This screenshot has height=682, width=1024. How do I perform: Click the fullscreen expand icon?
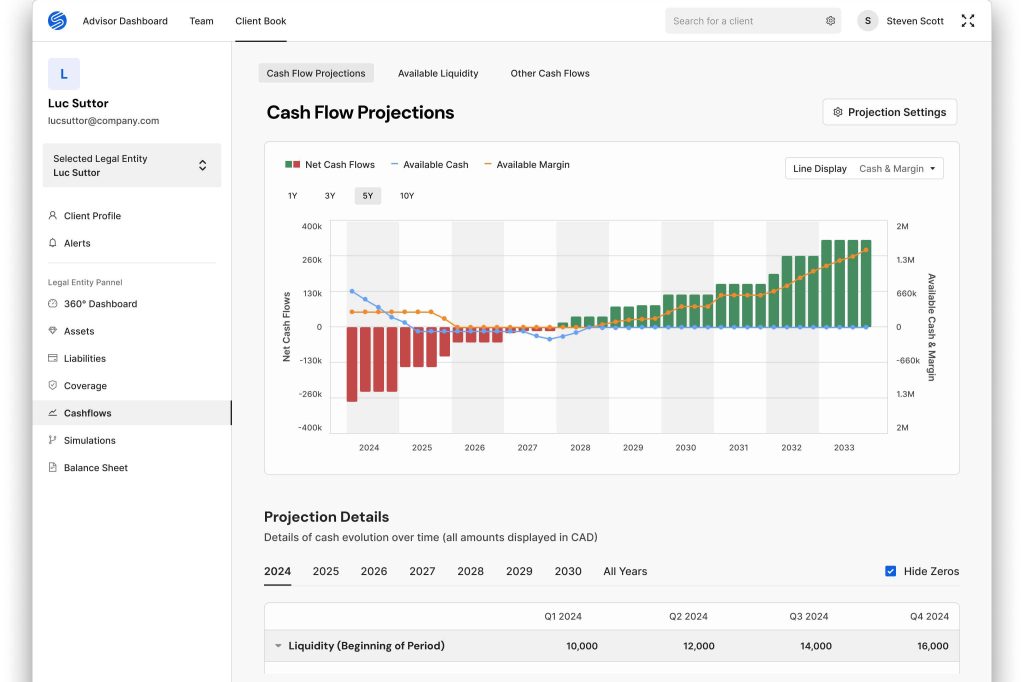968,21
